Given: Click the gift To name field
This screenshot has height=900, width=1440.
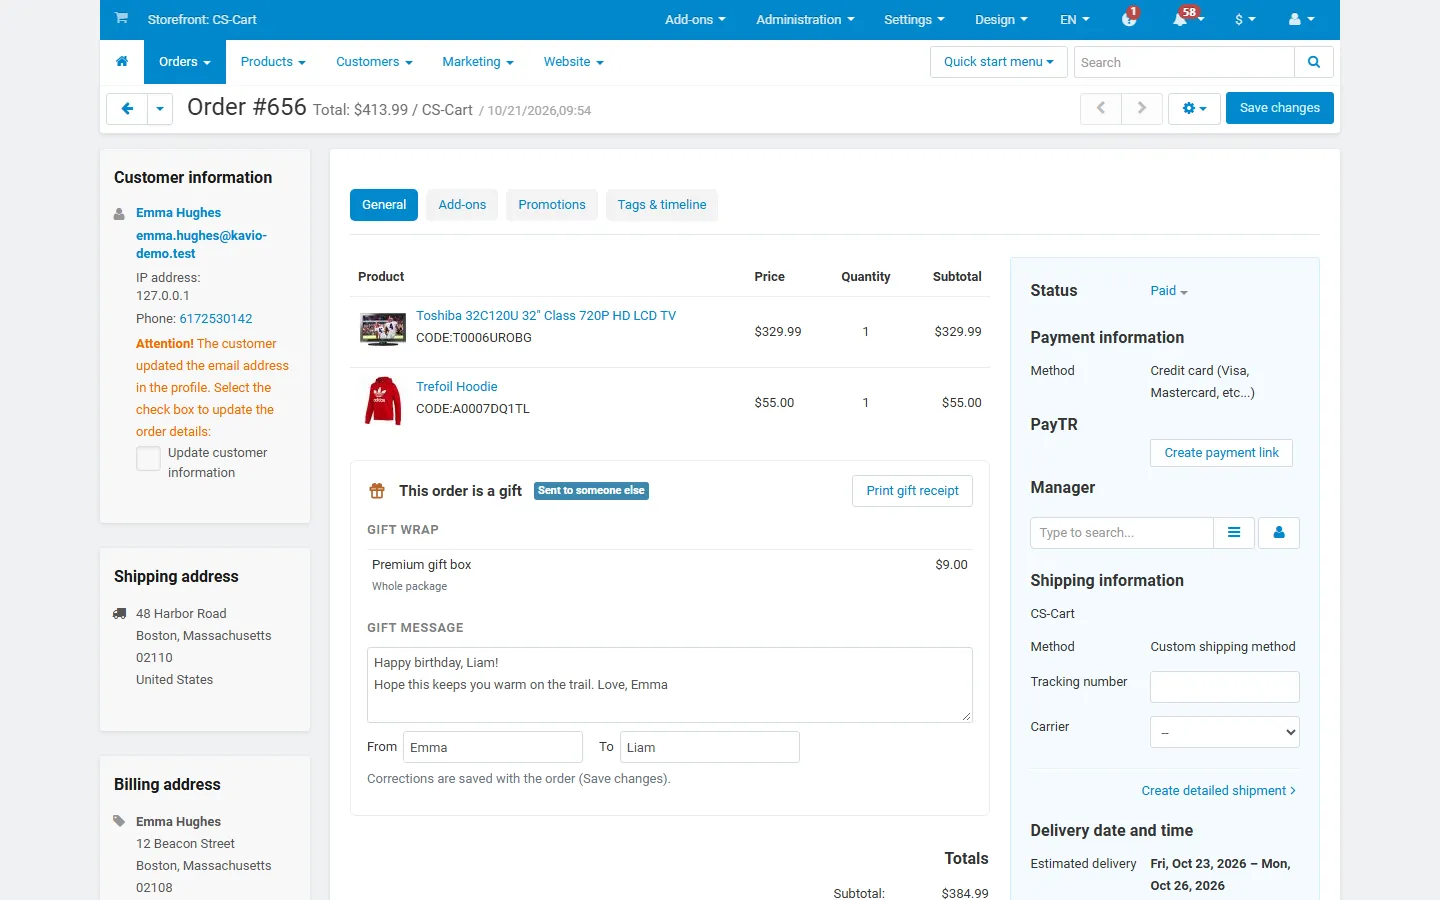Looking at the screenshot, I should 710,747.
